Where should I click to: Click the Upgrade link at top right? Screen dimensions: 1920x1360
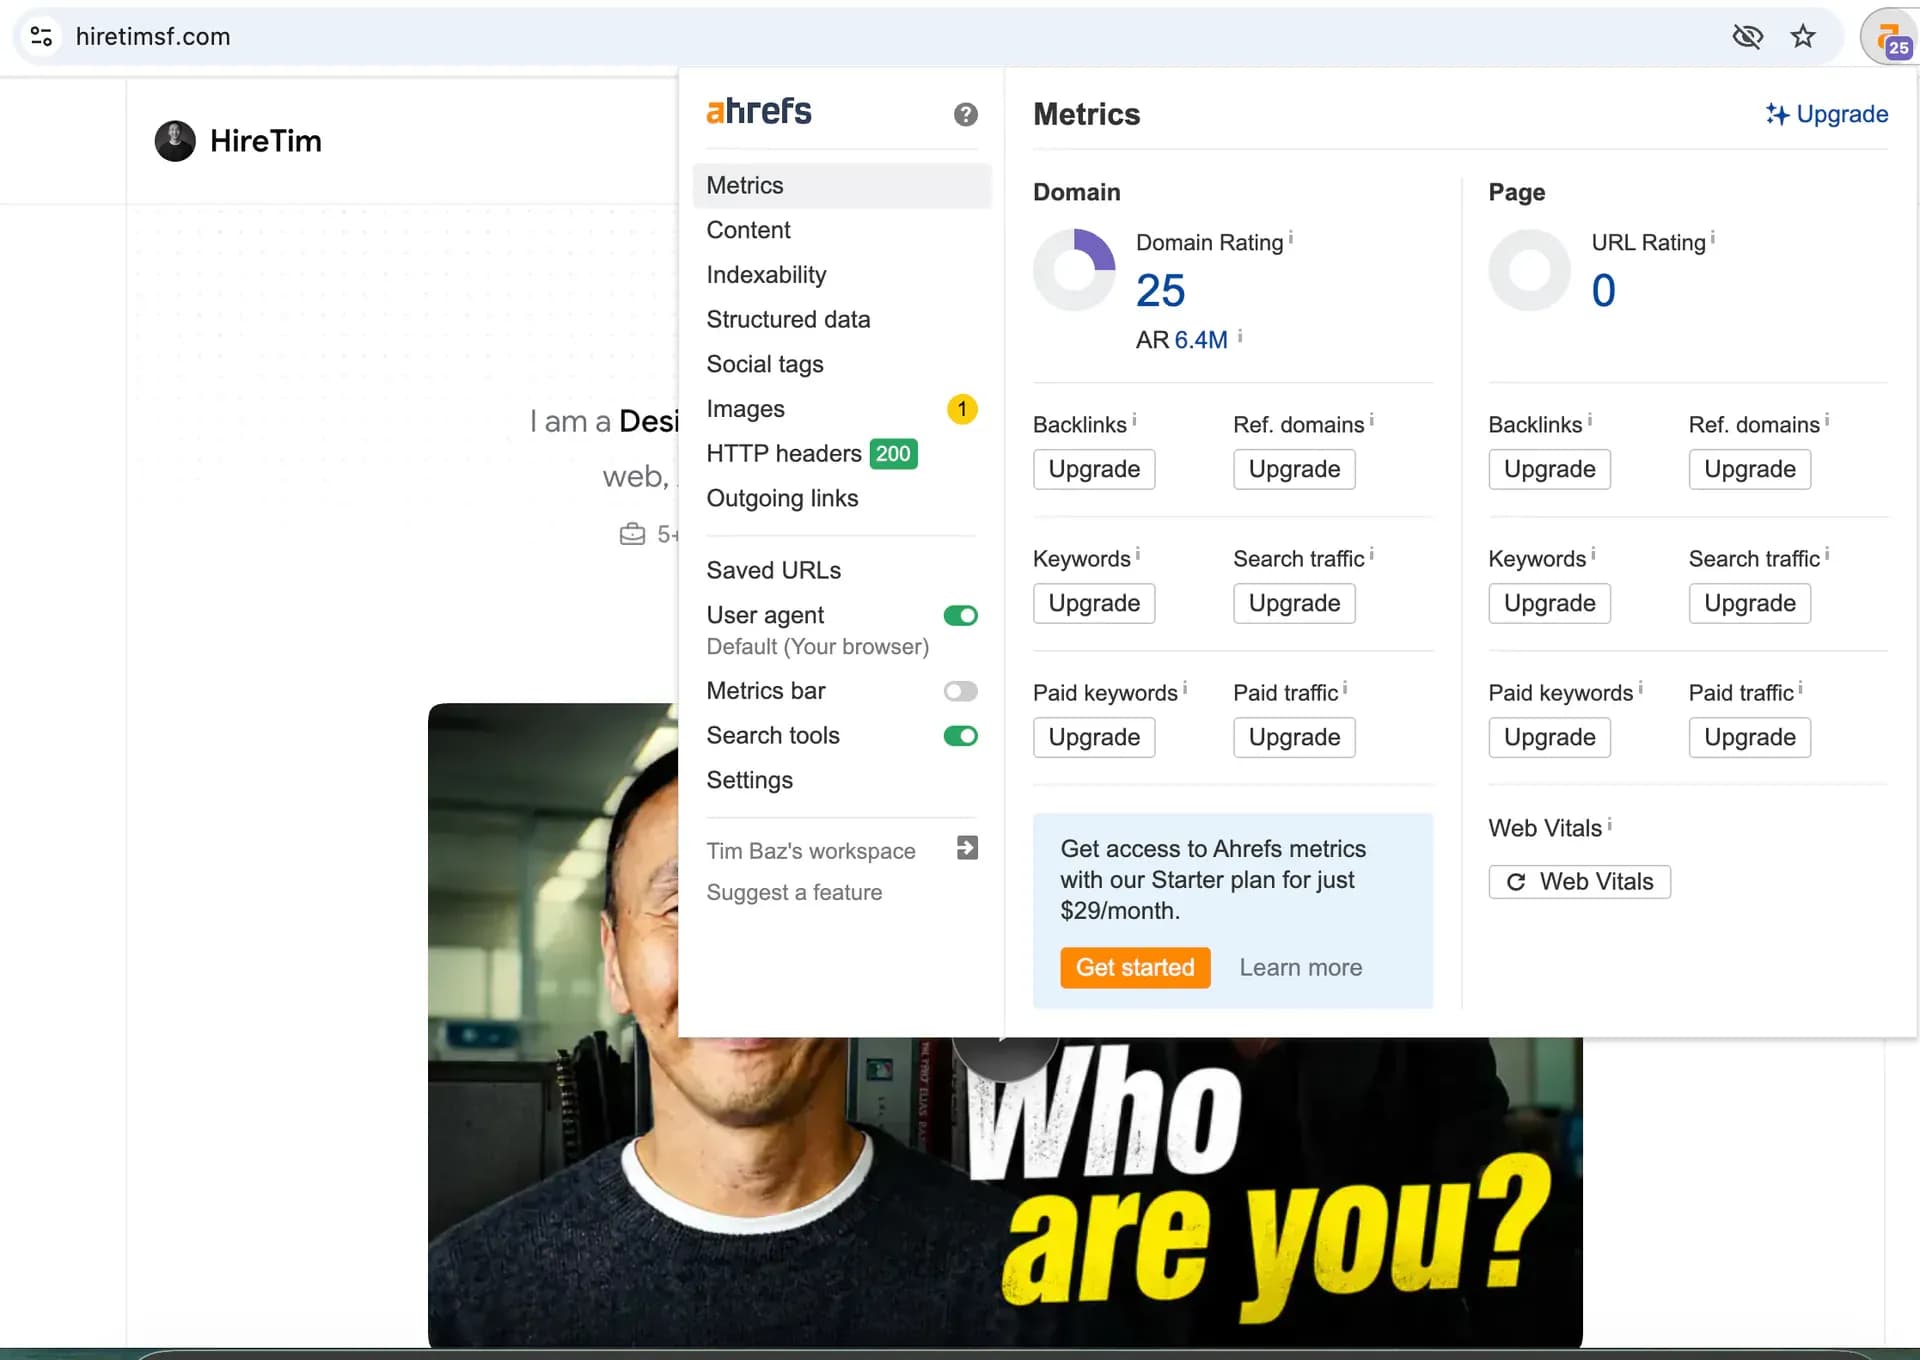pos(1826,114)
